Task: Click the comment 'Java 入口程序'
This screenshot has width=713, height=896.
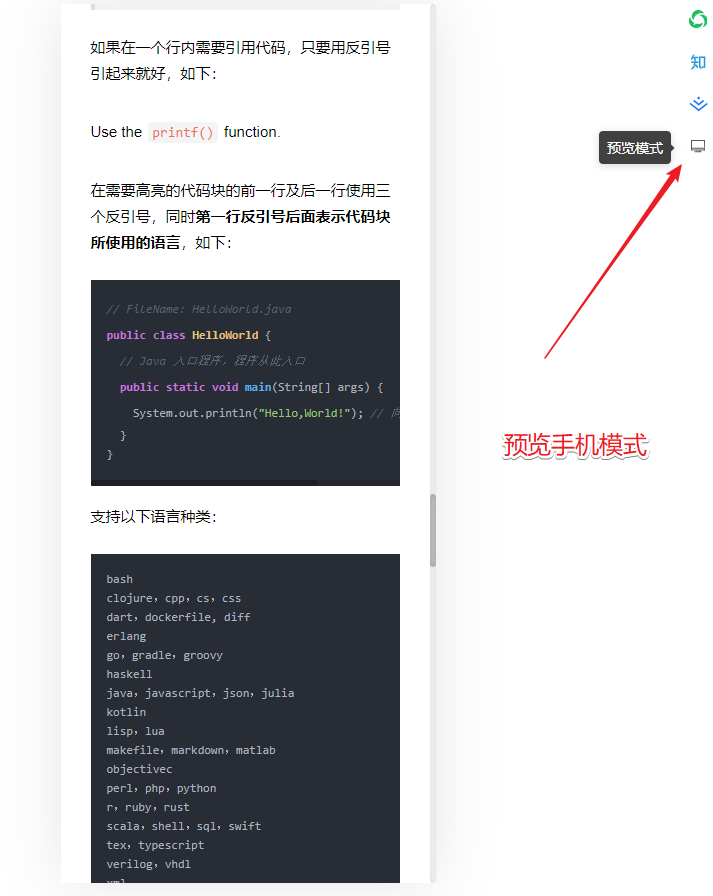Action: click(213, 361)
